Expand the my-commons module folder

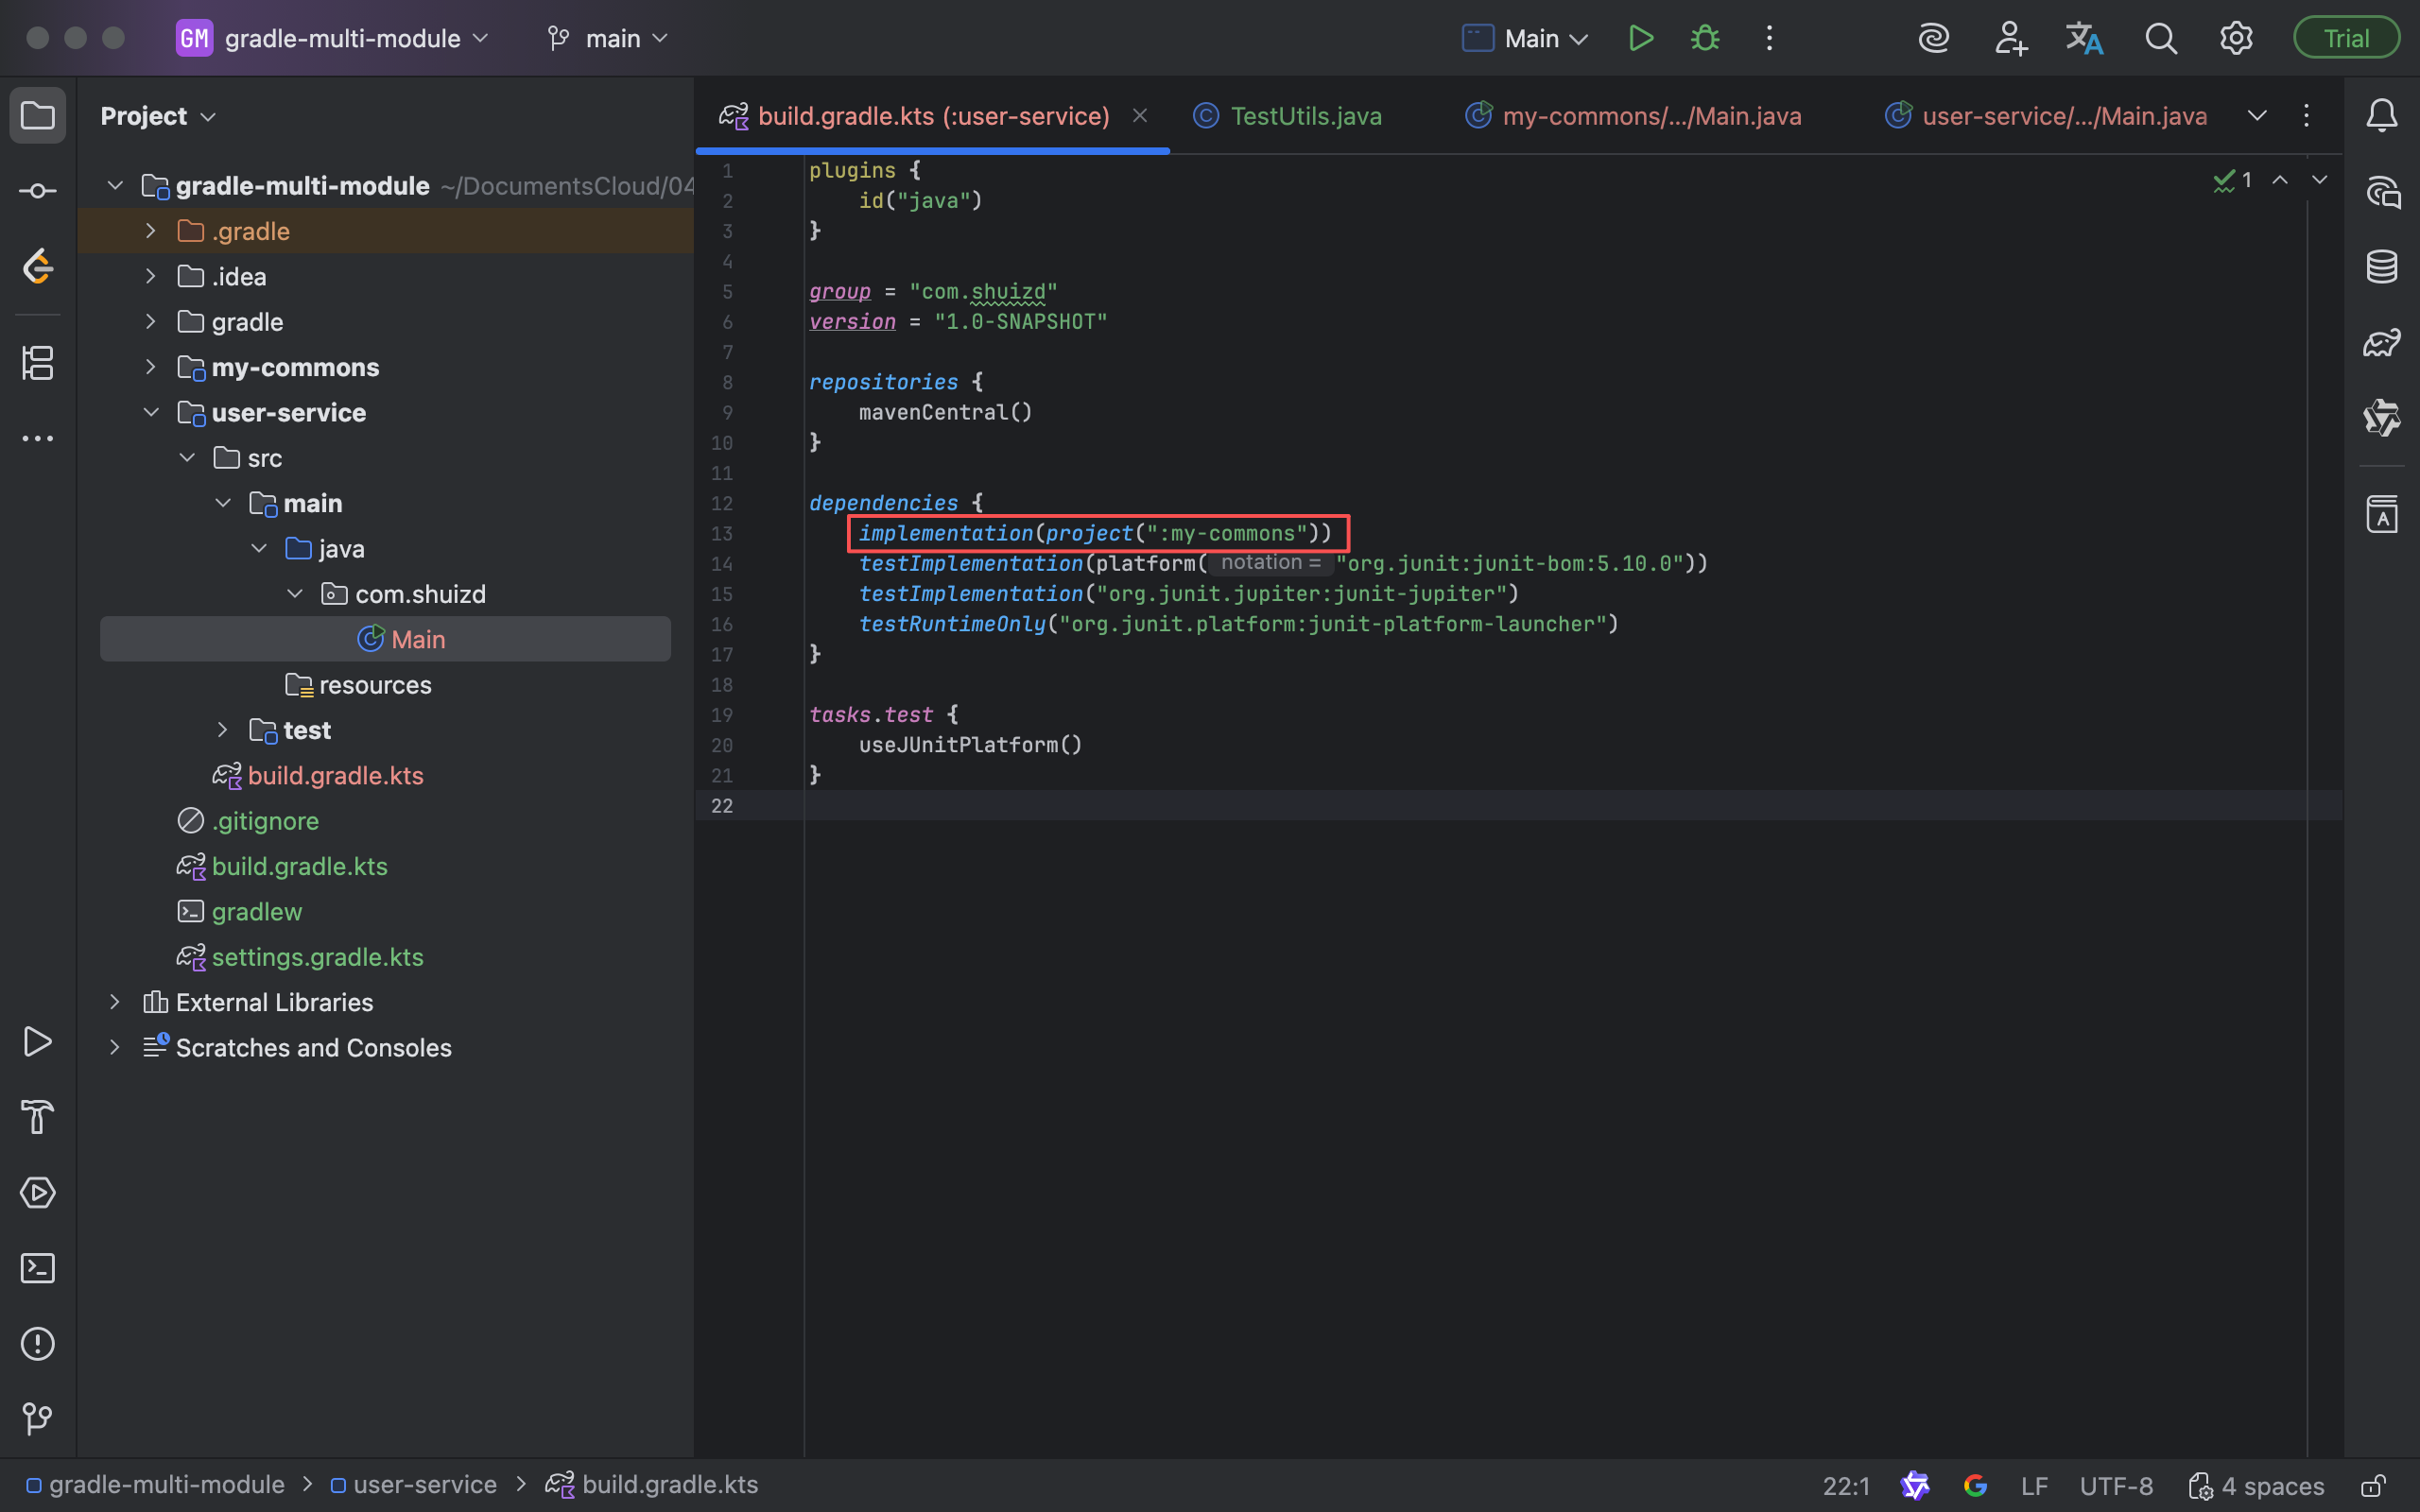pyautogui.click(x=150, y=367)
